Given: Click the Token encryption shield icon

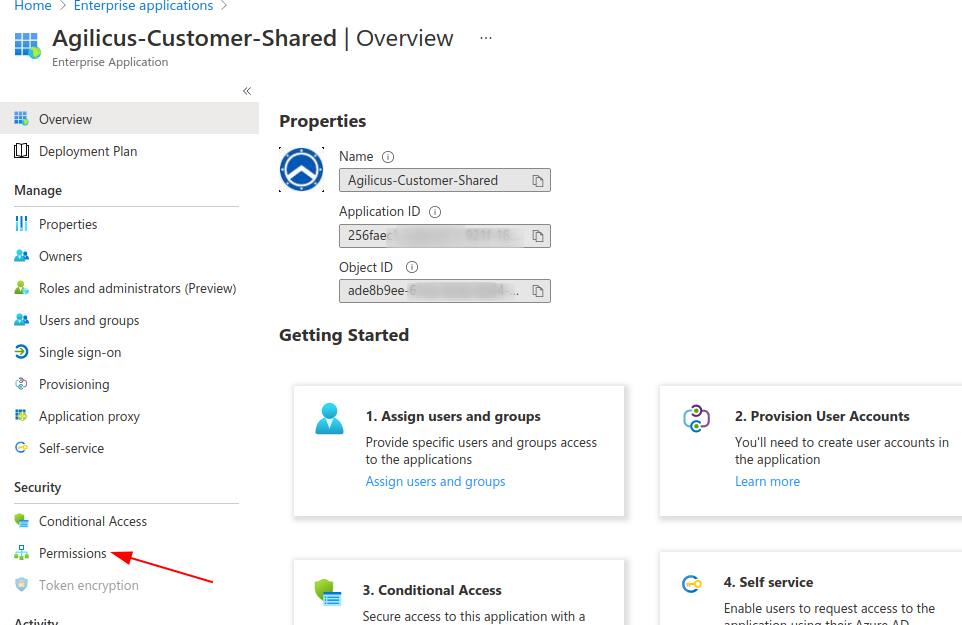Looking at the screenshot, I should click(21, 585).
